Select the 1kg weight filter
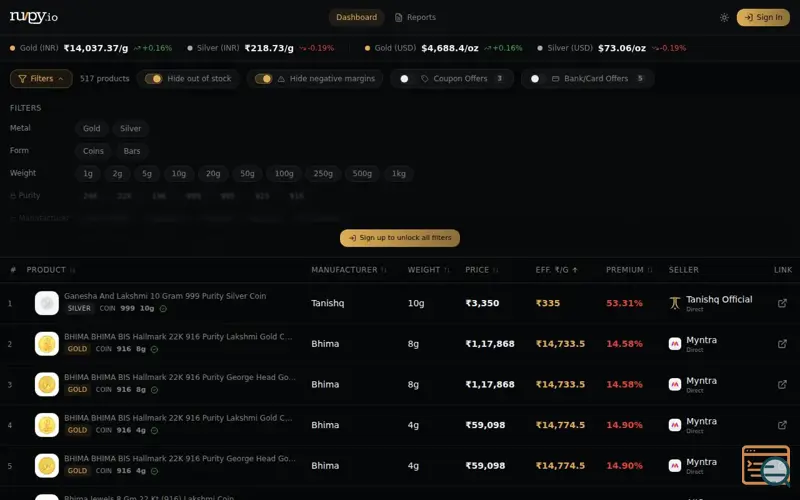Screen dimensions: 800x500 (x=399, y=173)
